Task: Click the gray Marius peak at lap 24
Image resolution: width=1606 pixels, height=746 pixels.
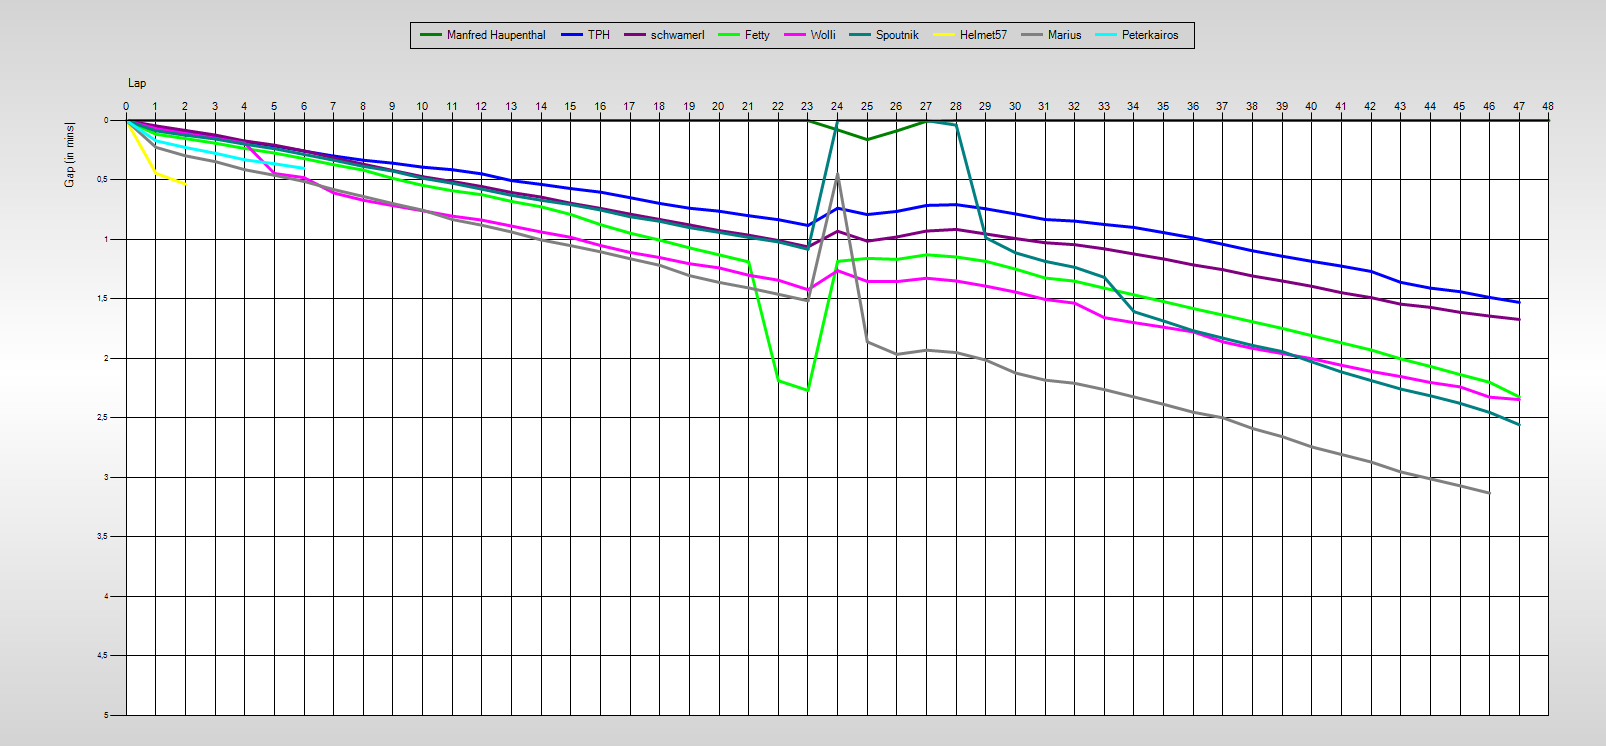Action: (837, 174)
